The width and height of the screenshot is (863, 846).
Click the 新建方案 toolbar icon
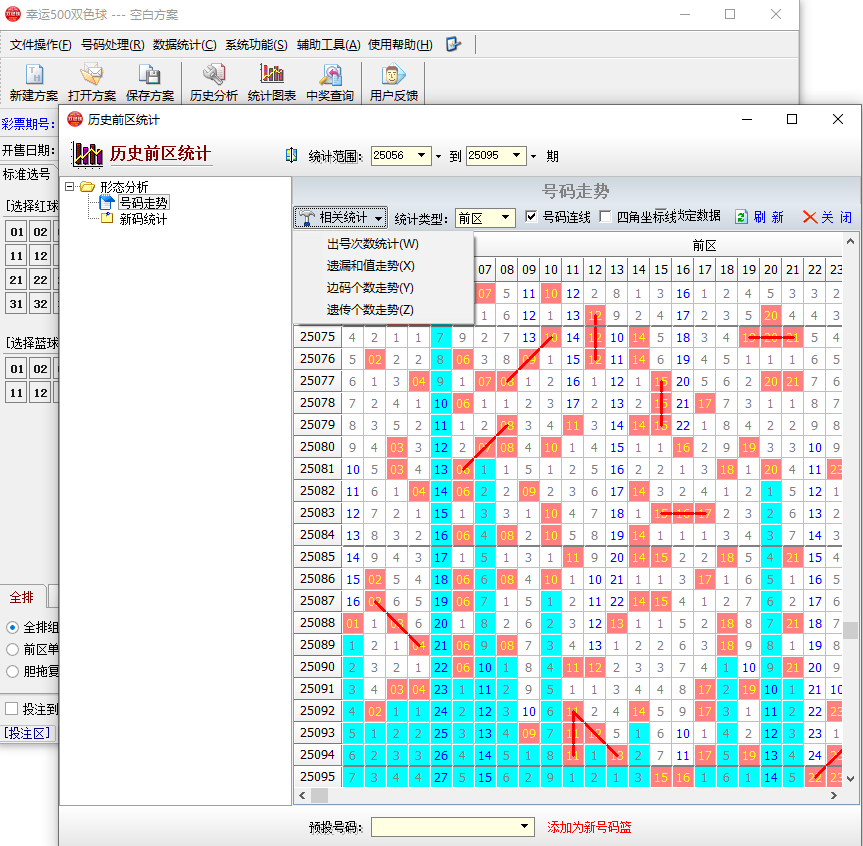[34, 76]
